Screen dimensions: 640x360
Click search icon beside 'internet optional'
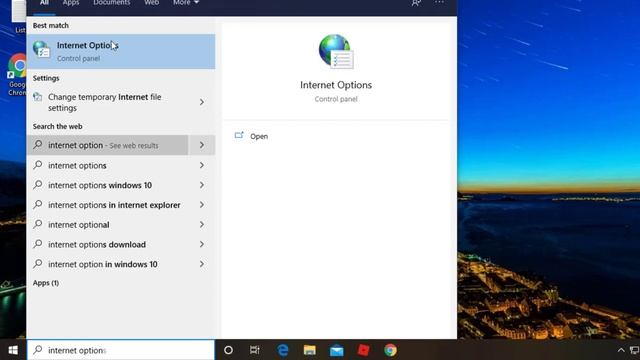click(x=38, y=224)
